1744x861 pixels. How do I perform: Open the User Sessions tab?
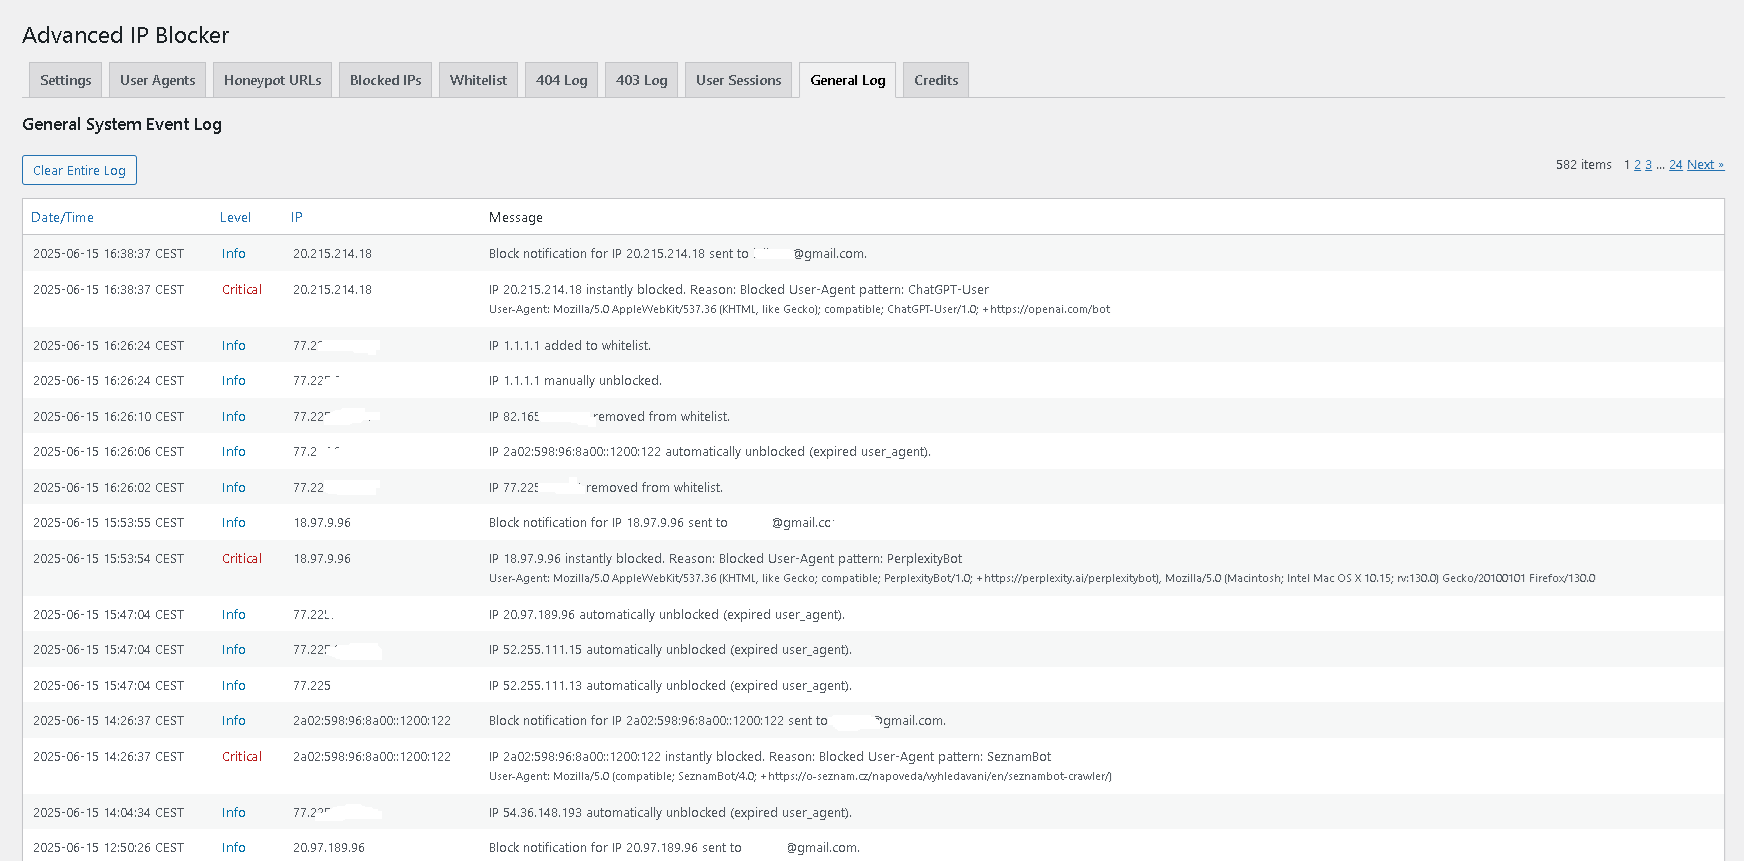738,80
